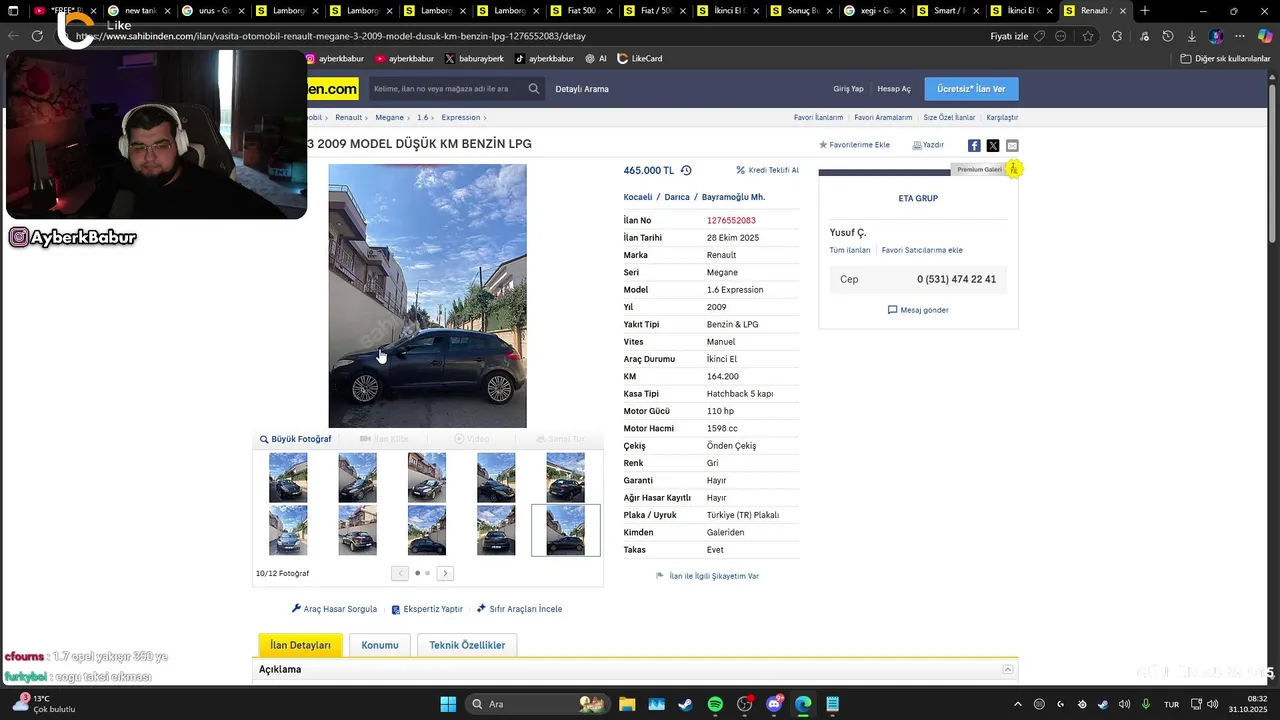Open the TikTok ayberkbabur bookmark

pos(544,59)
